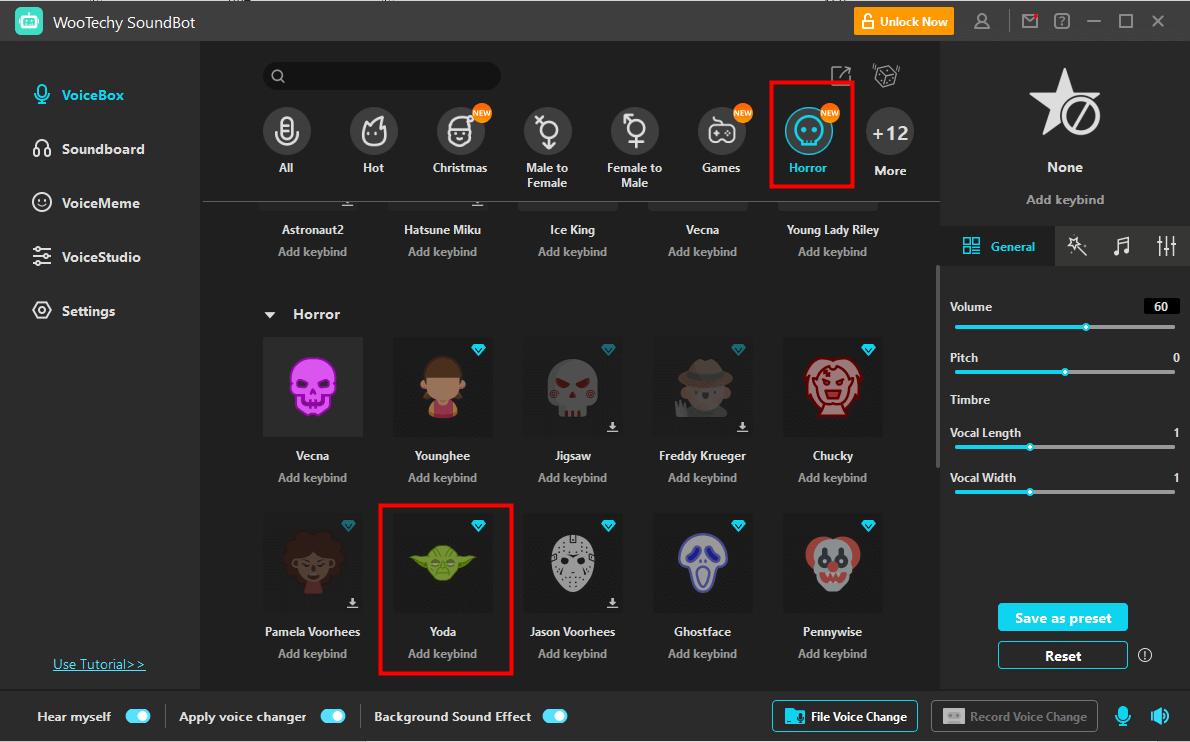The height and width of the screenshot is (742, 1190).
Task: Select the Female to Male category
Action: pos(634,132)
